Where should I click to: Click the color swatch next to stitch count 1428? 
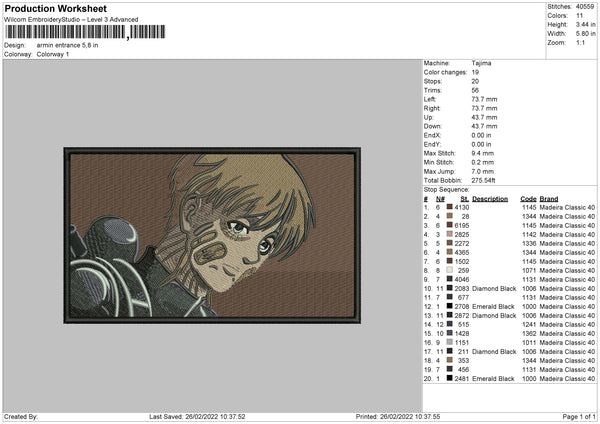[450, 333]
